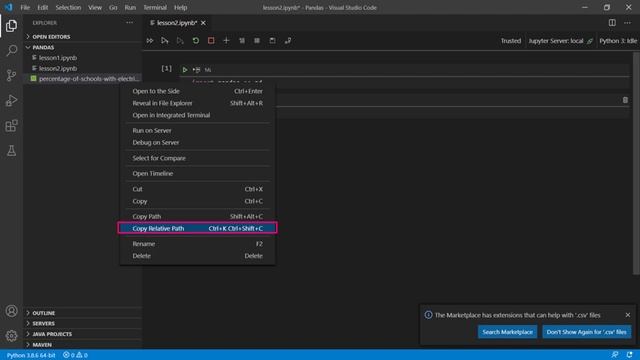Click errors and warnings count in status bar

[75, 355]
